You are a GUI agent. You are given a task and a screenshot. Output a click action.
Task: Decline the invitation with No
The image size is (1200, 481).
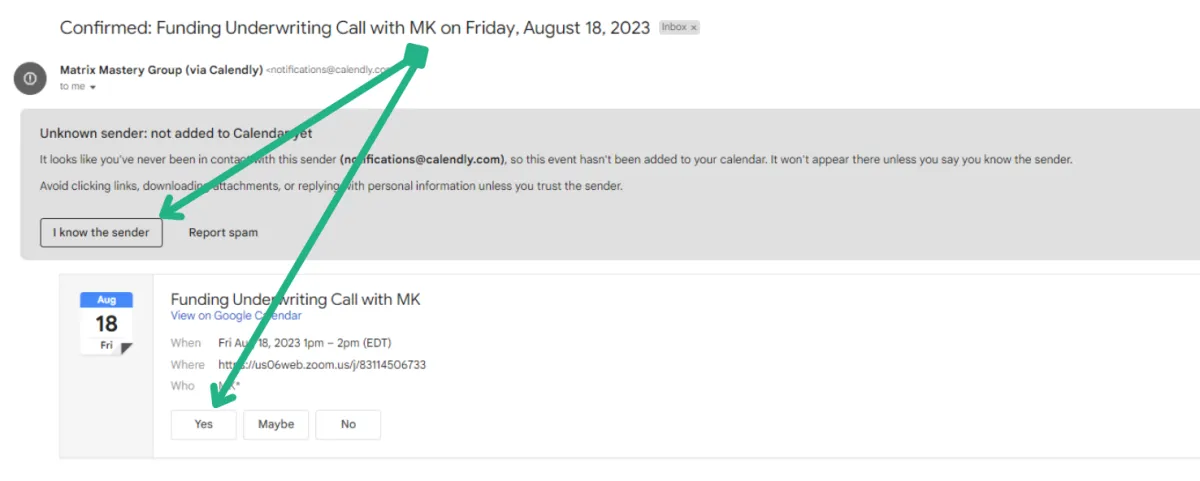(x=348, y=424)
